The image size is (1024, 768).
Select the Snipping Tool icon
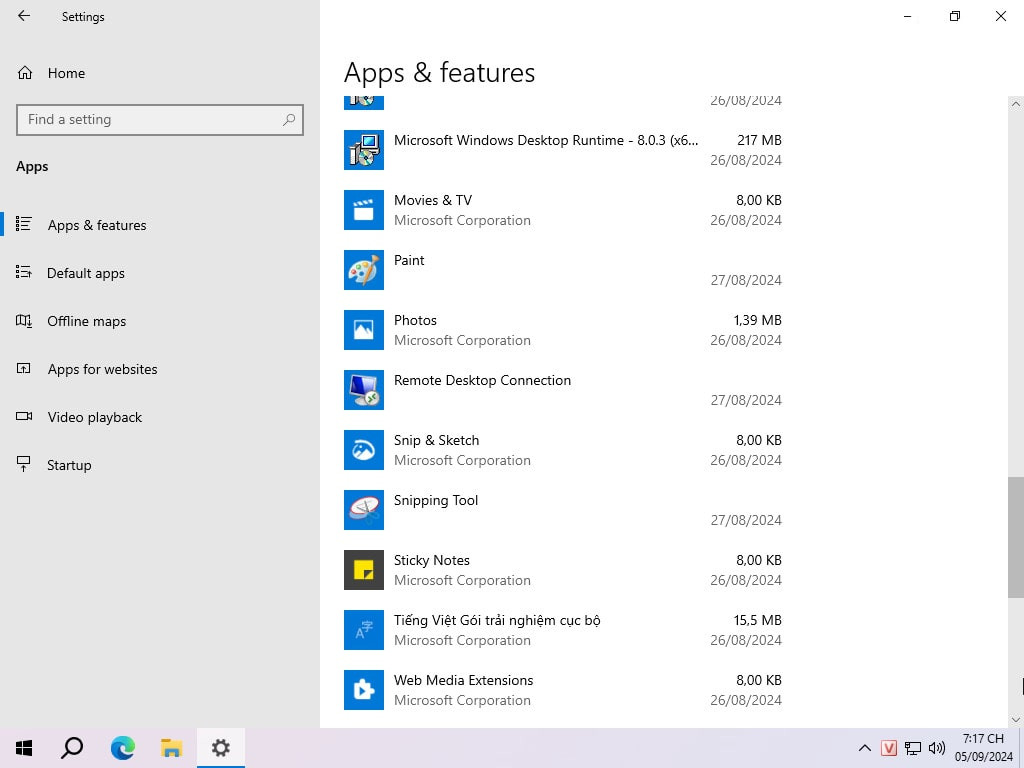363,510
